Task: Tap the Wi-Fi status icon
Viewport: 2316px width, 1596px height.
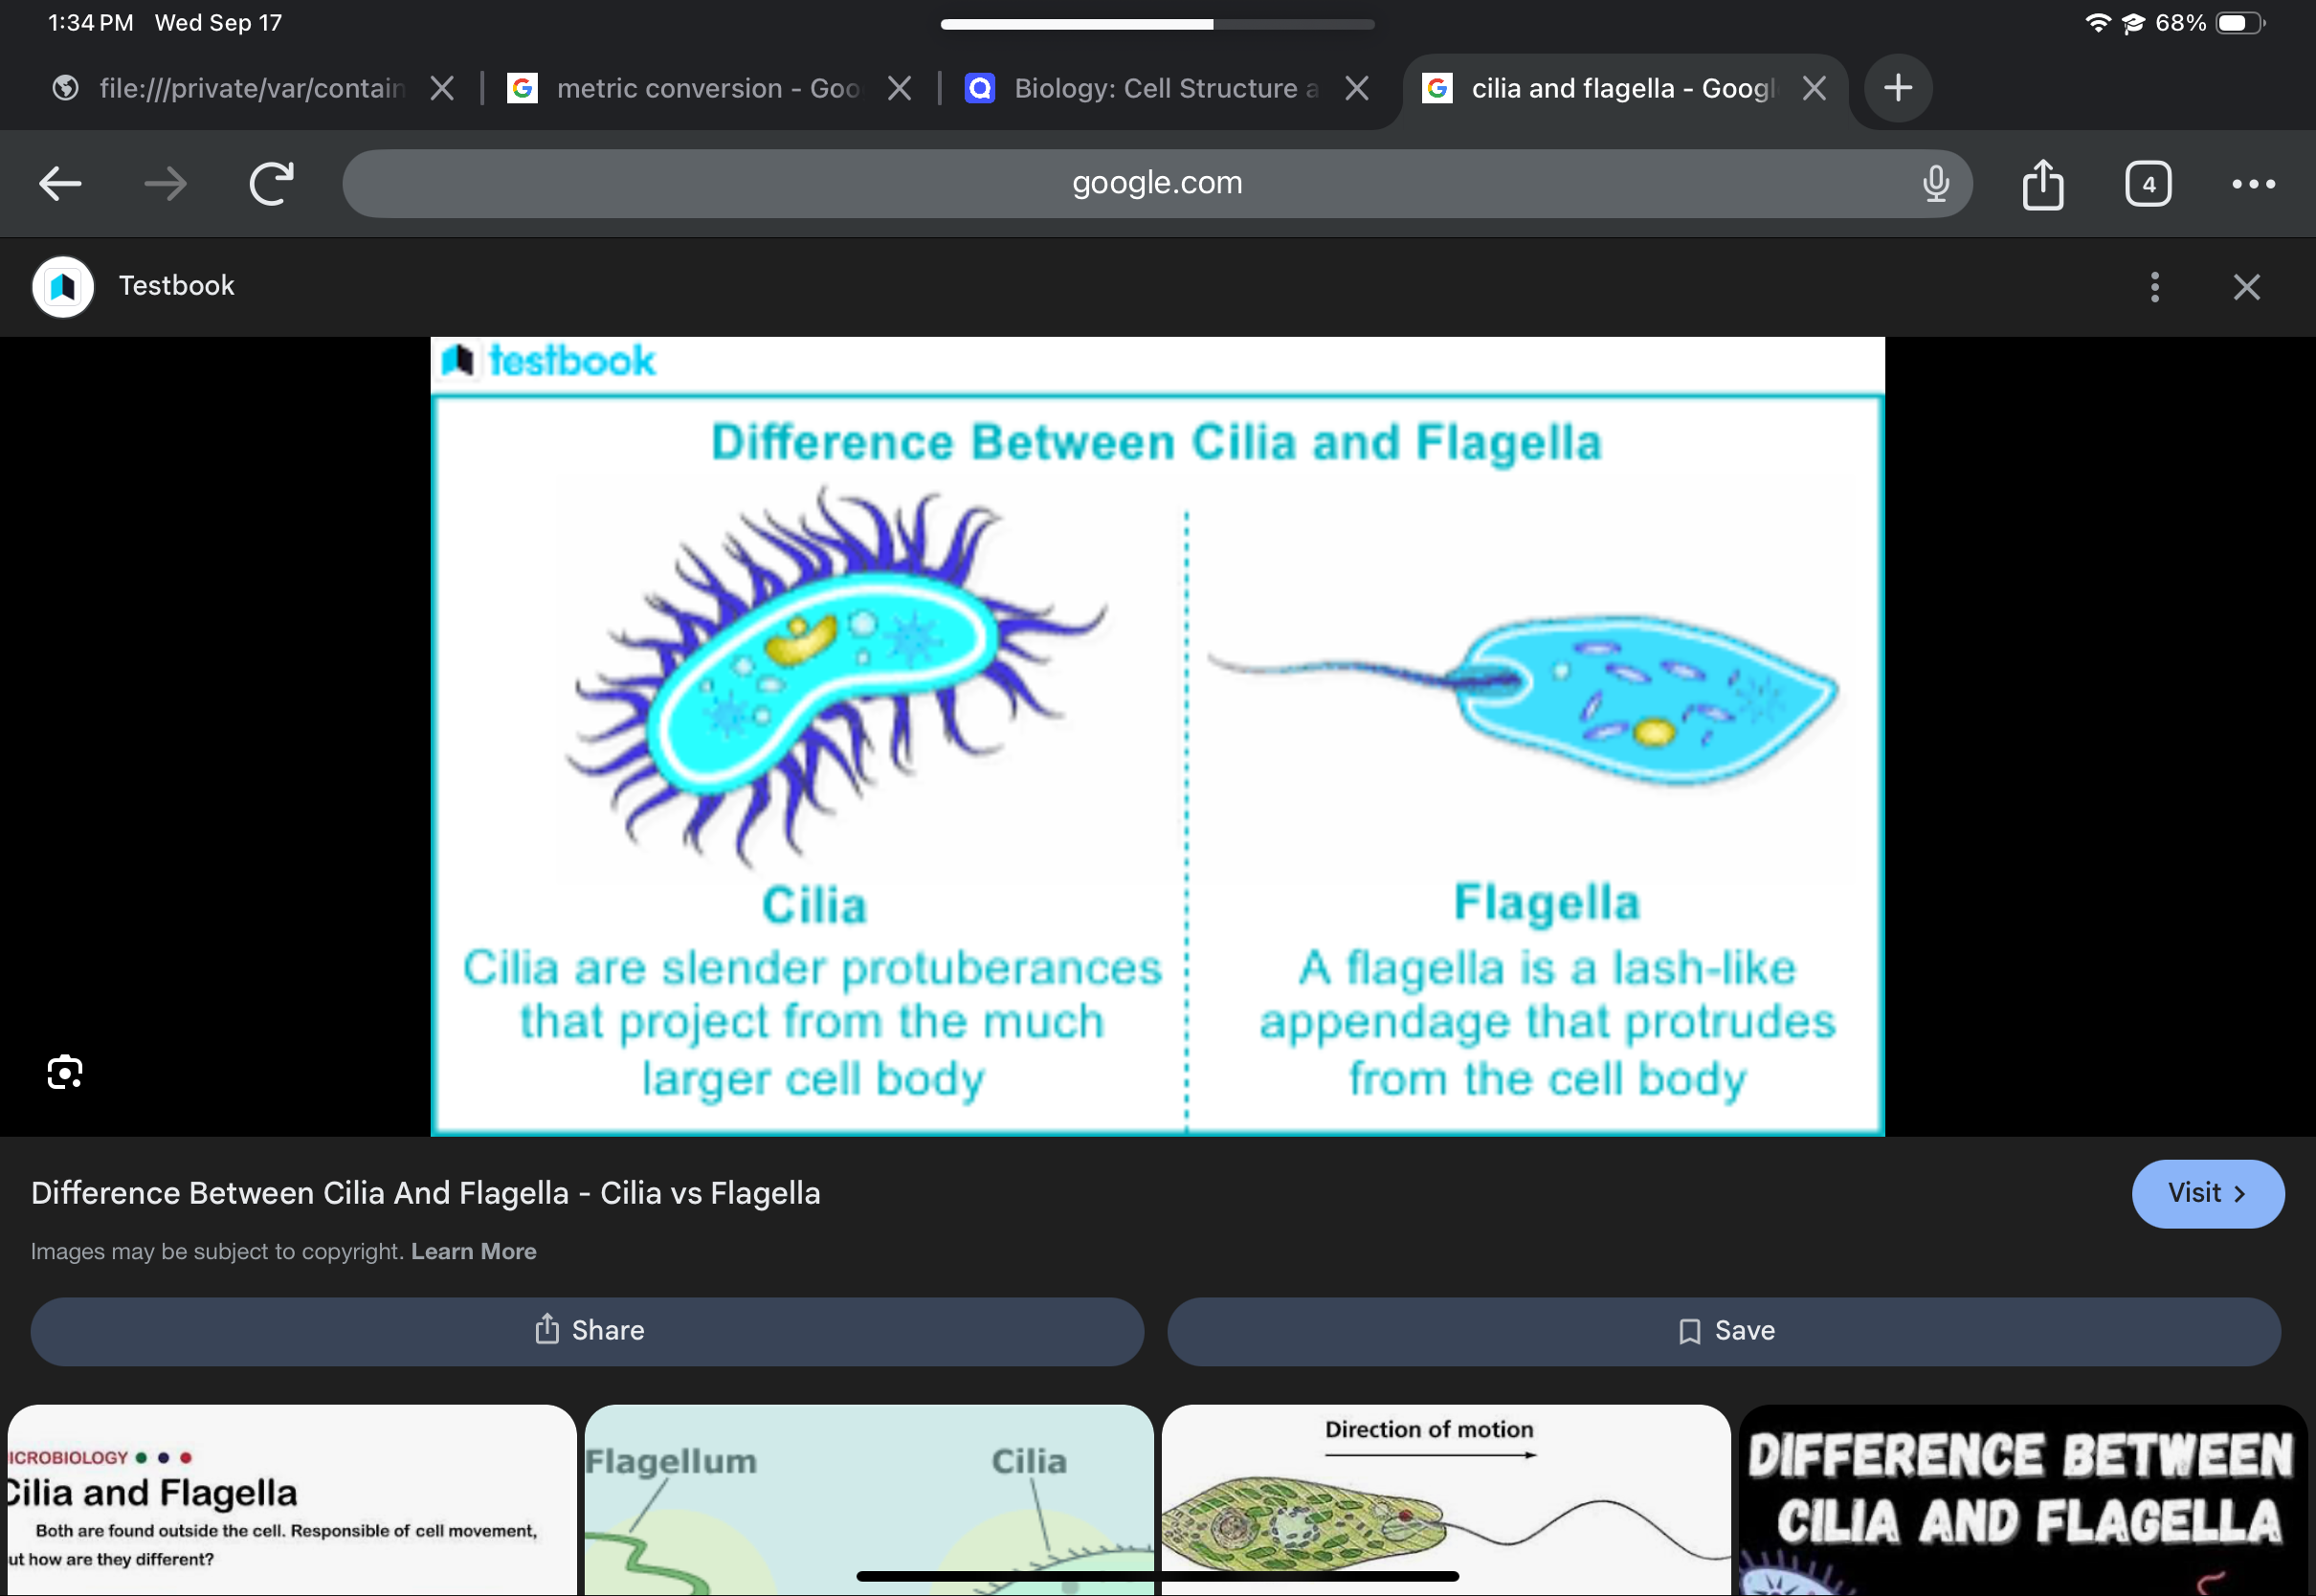Action: (x=2097, y=23)
